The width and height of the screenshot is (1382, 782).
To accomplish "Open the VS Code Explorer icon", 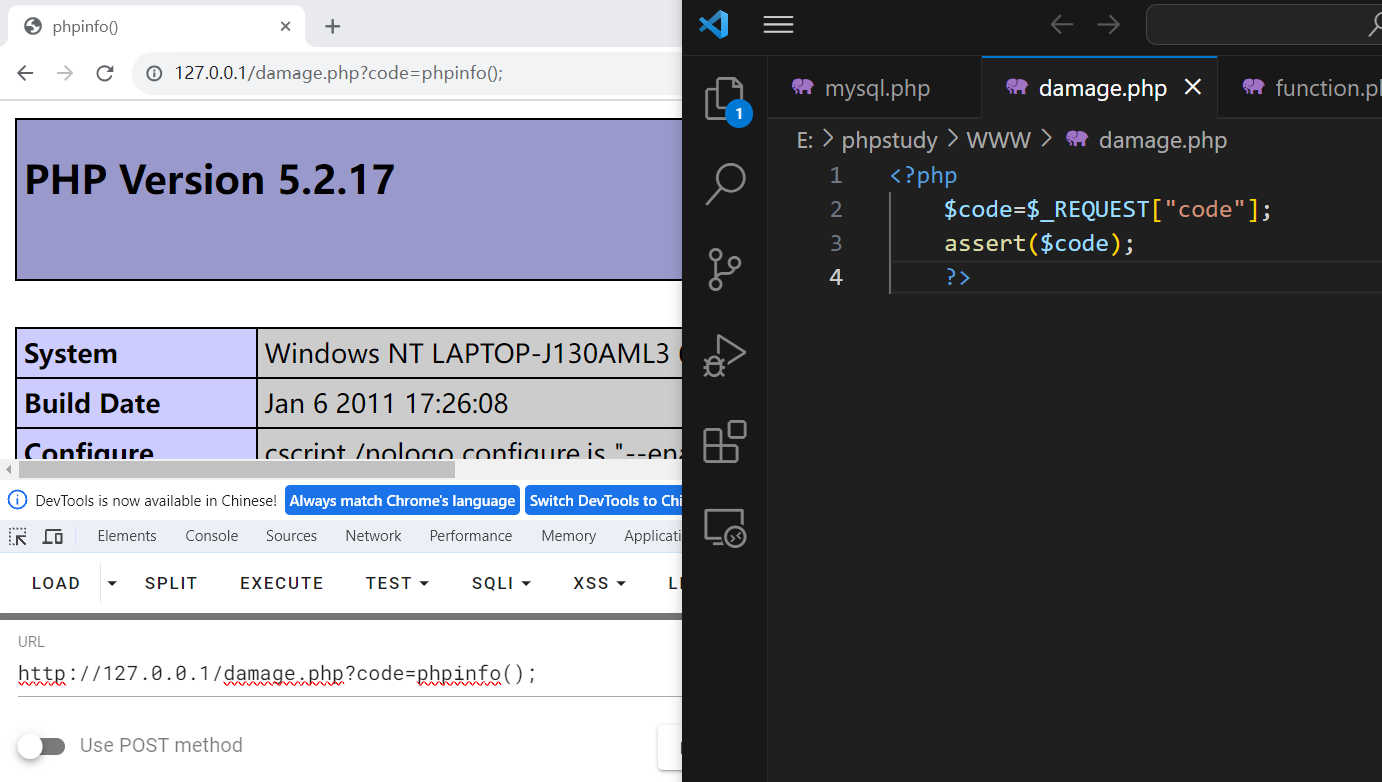I will [x=725, y=99].
